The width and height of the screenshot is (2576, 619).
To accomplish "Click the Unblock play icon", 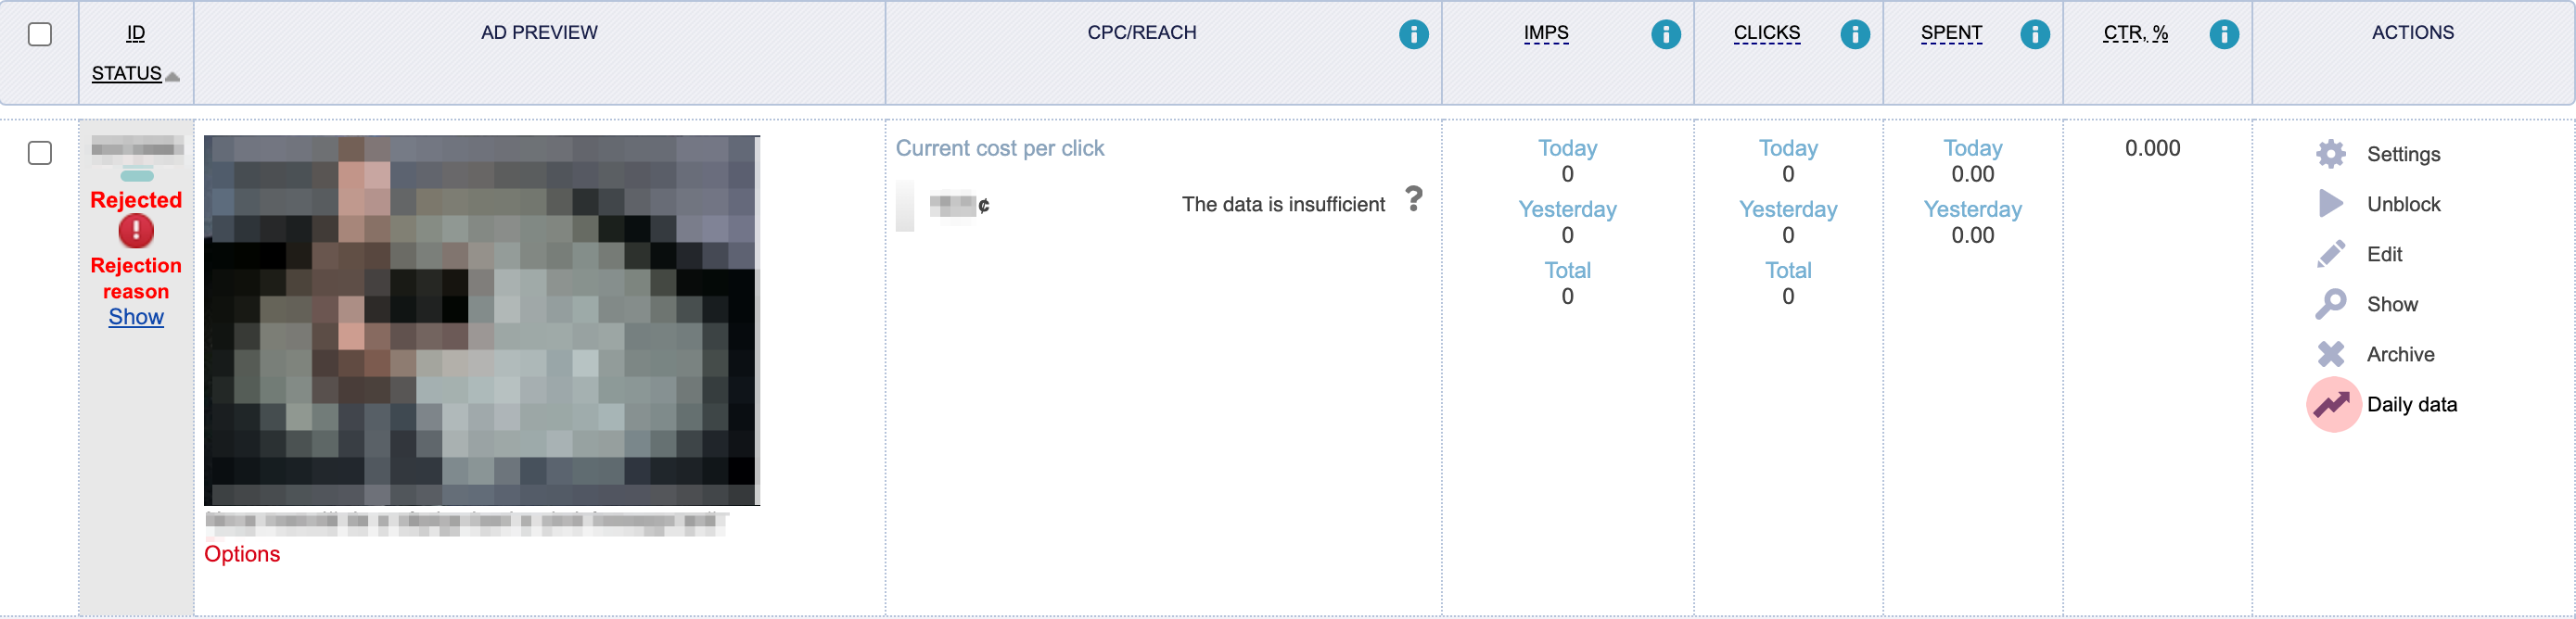I will (2330, 204).
